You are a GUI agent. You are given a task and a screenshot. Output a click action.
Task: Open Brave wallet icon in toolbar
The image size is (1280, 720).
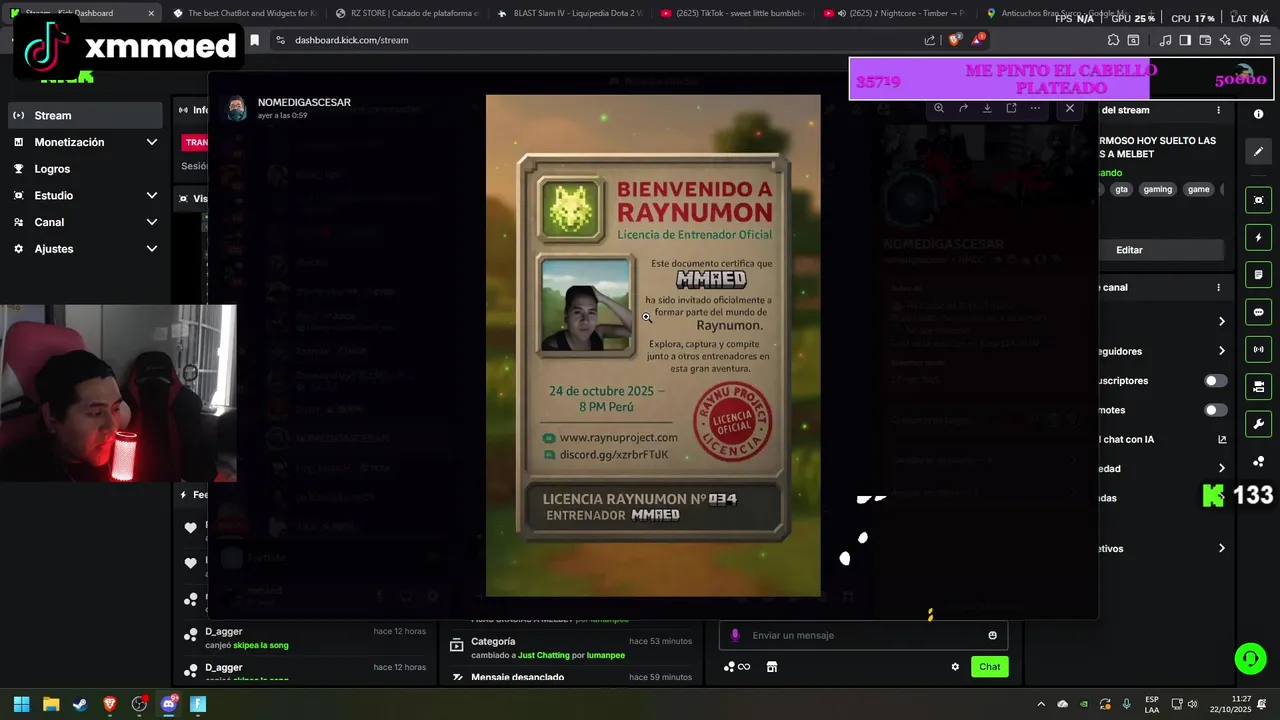coord(1205,40)
